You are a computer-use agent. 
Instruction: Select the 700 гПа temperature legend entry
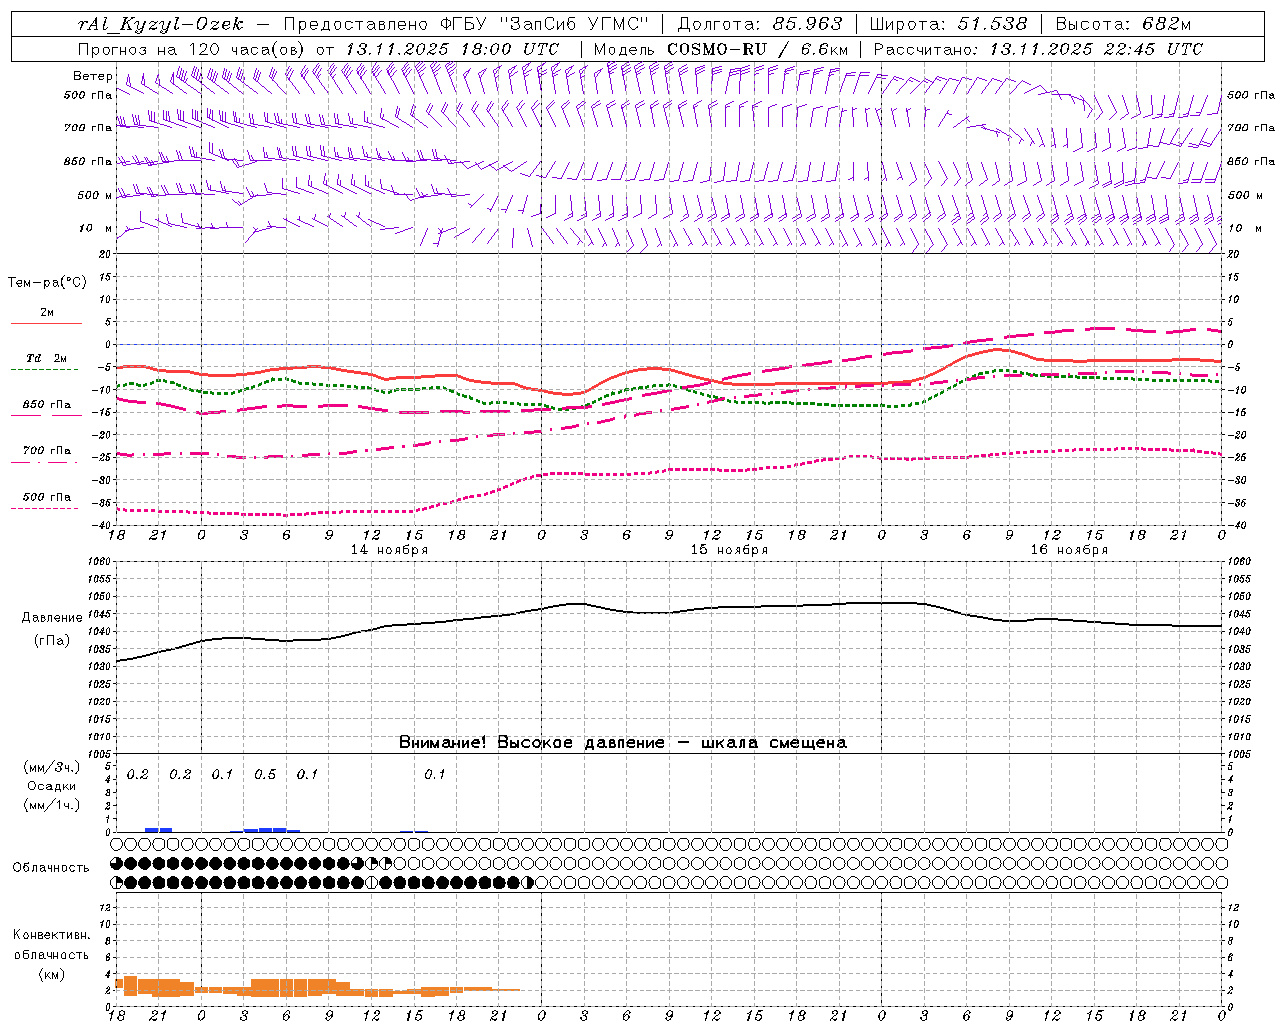click(x=47, y=451)
